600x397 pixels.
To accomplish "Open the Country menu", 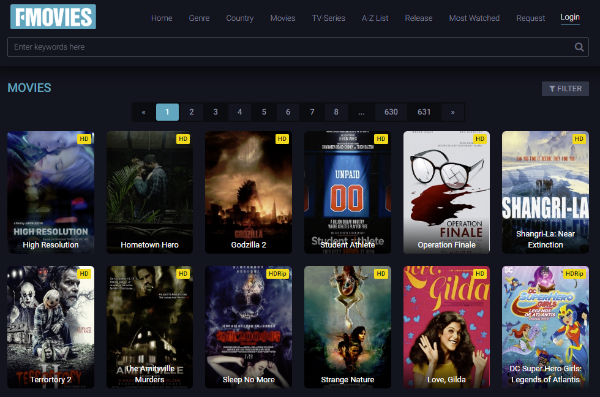I will [x=240, y=18].
